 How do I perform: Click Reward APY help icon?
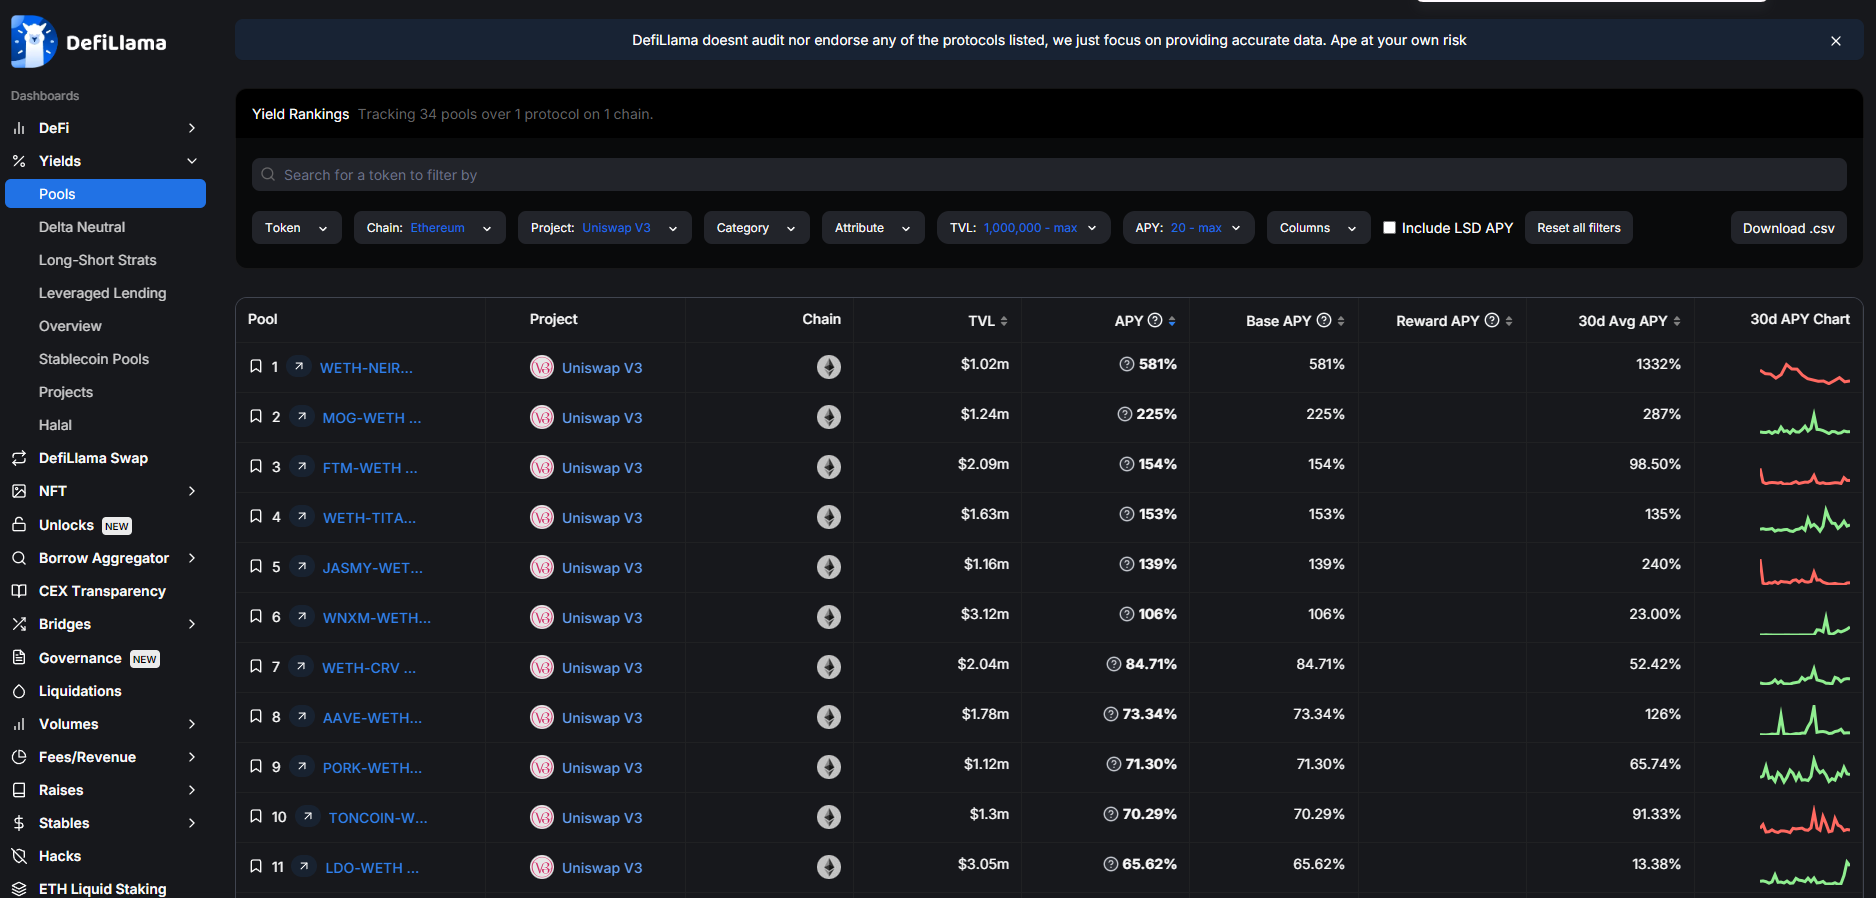[1492, 320]
